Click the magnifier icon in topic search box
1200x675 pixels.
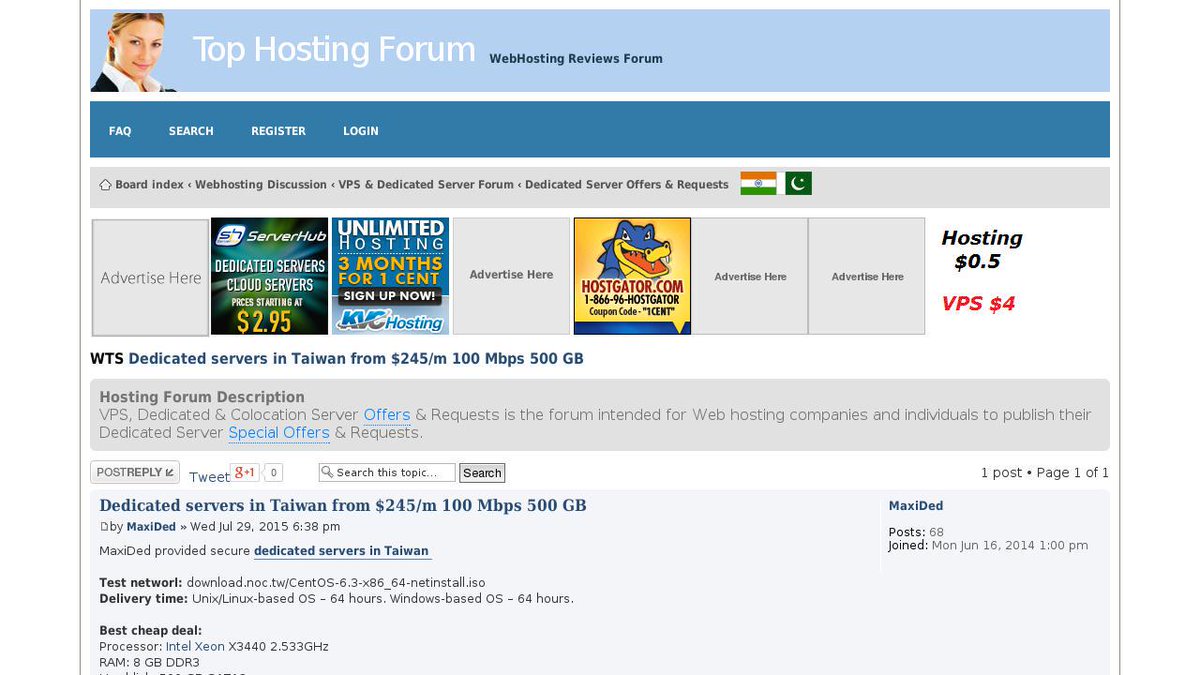click(x=326, y=472)
